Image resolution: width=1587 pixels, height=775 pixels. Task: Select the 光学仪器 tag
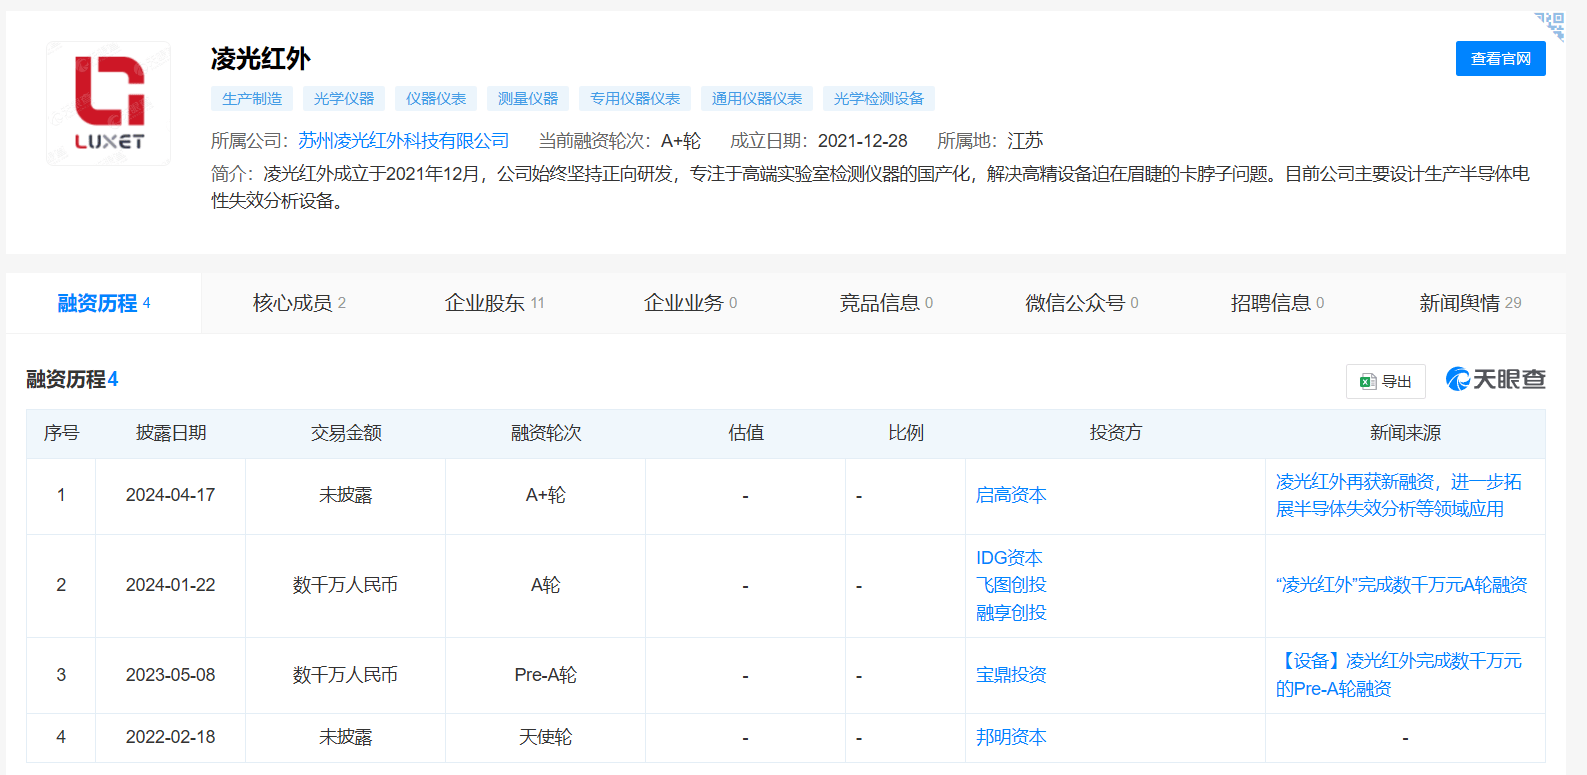(344, 99)
